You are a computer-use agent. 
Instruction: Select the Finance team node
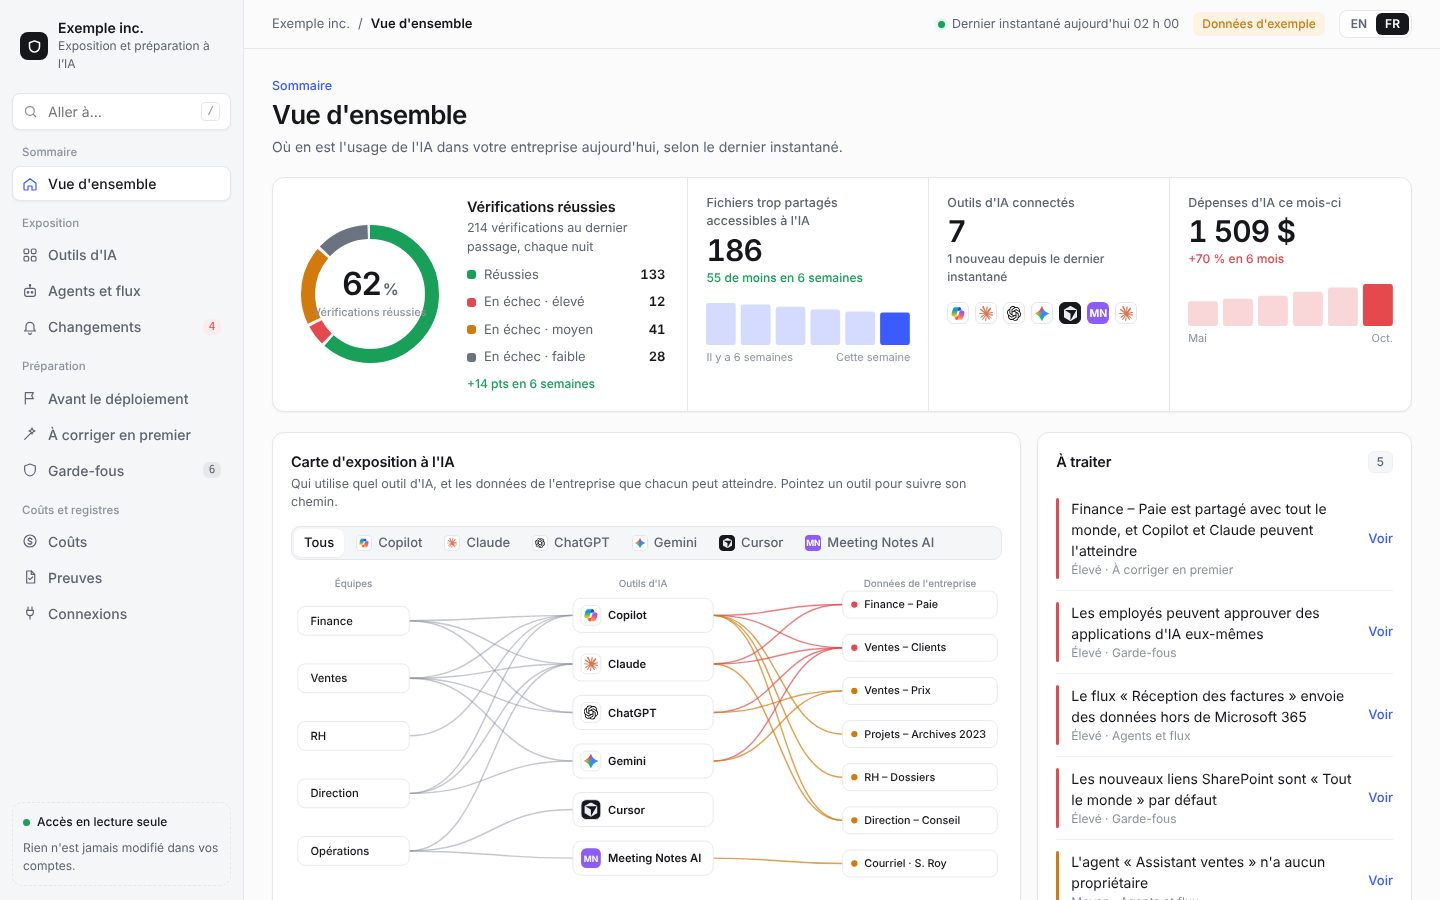coord(353,621)
